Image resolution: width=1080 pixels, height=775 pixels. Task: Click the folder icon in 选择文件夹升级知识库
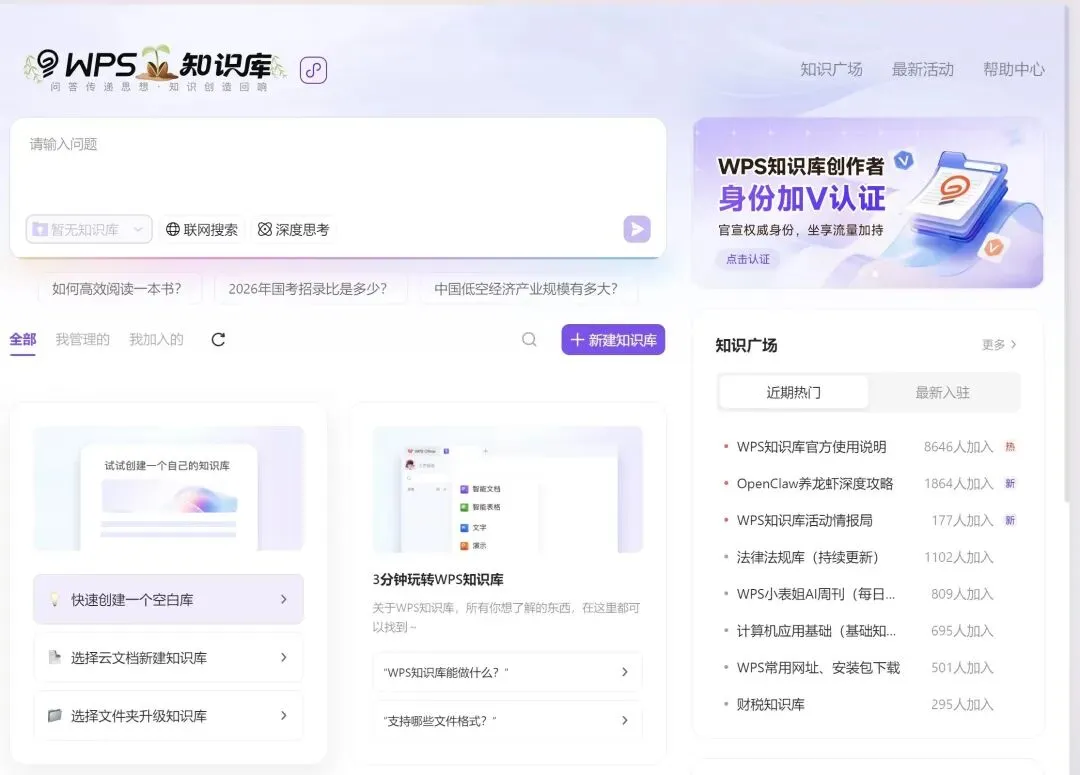click(x=54, y=716)
